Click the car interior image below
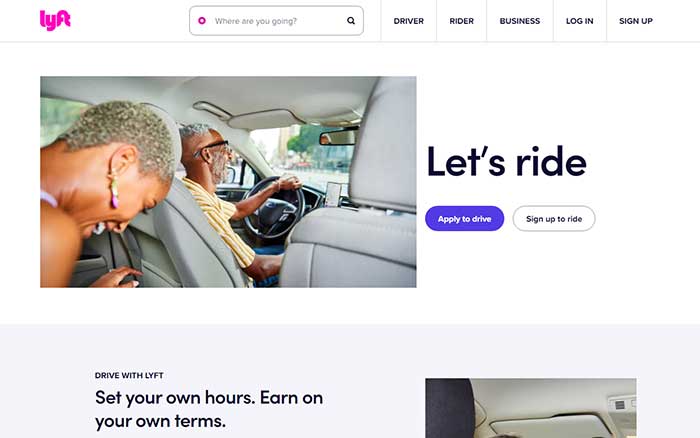The image size is (700, 438). (x=531, y=408)
